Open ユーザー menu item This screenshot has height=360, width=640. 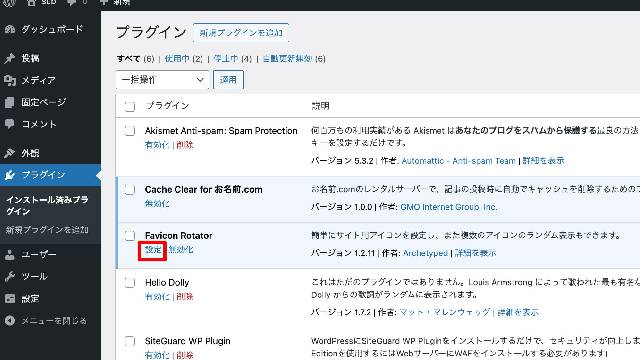point(39,255)
